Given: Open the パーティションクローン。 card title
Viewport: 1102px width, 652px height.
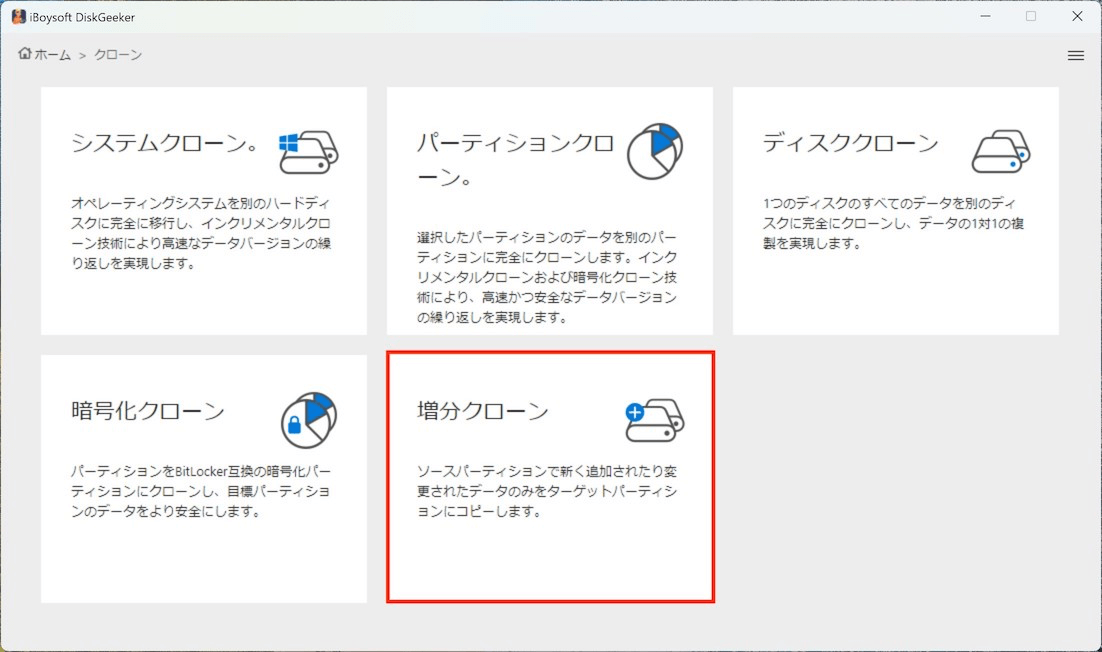Looking at the screenshot, I should click(515, 160).
